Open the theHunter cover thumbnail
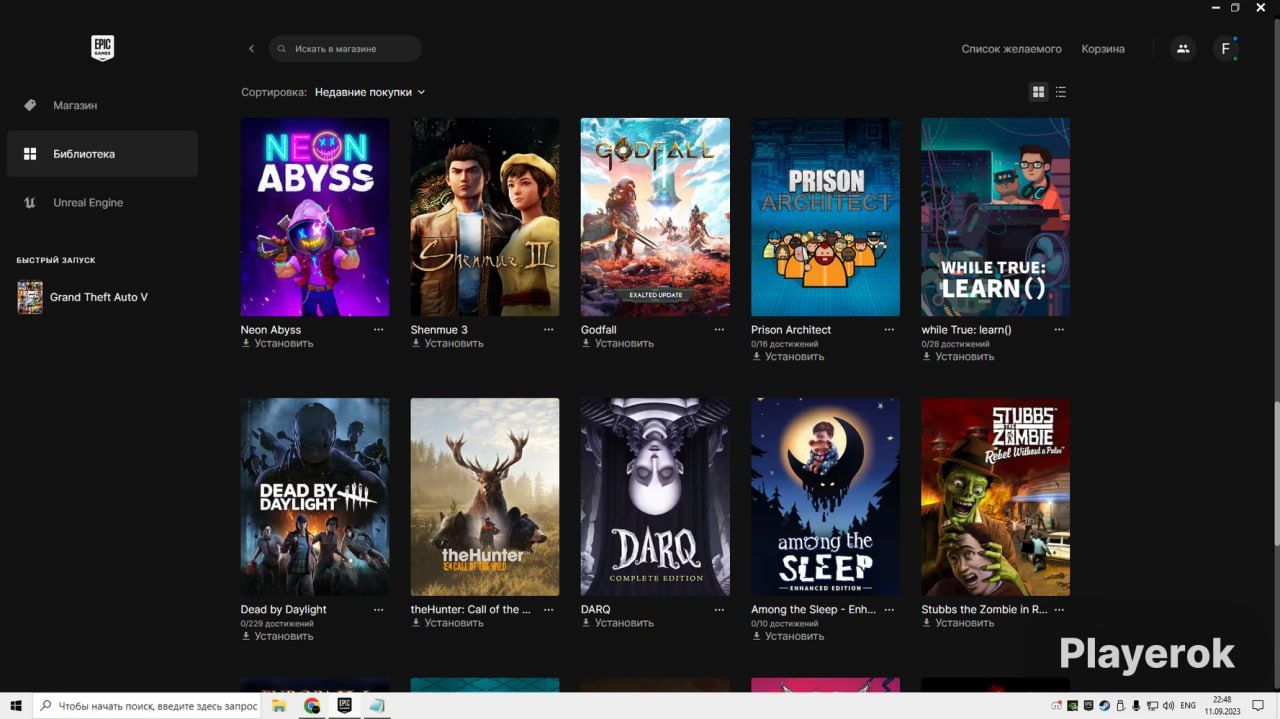The width and height of the screenshot is (1280, 719). point(485,497)
